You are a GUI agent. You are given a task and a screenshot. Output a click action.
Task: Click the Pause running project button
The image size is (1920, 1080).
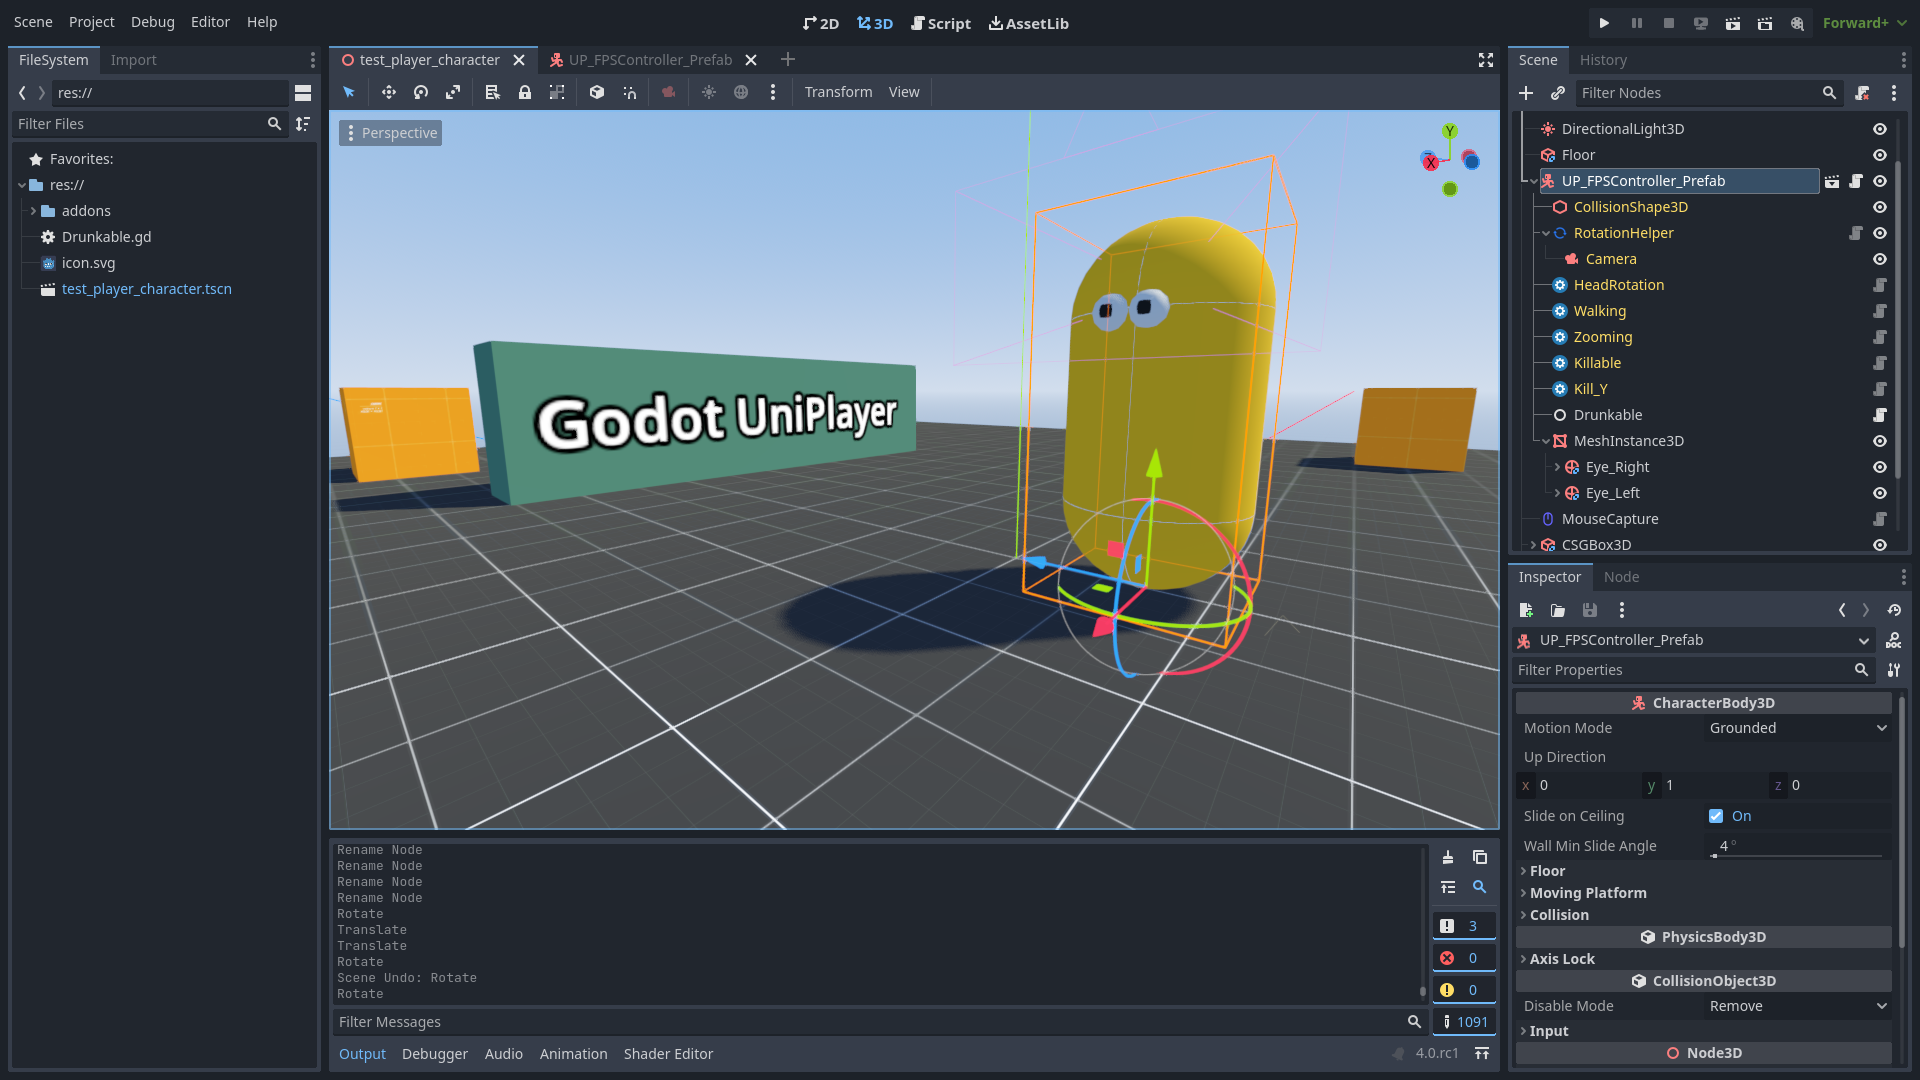click(1637, 23)
